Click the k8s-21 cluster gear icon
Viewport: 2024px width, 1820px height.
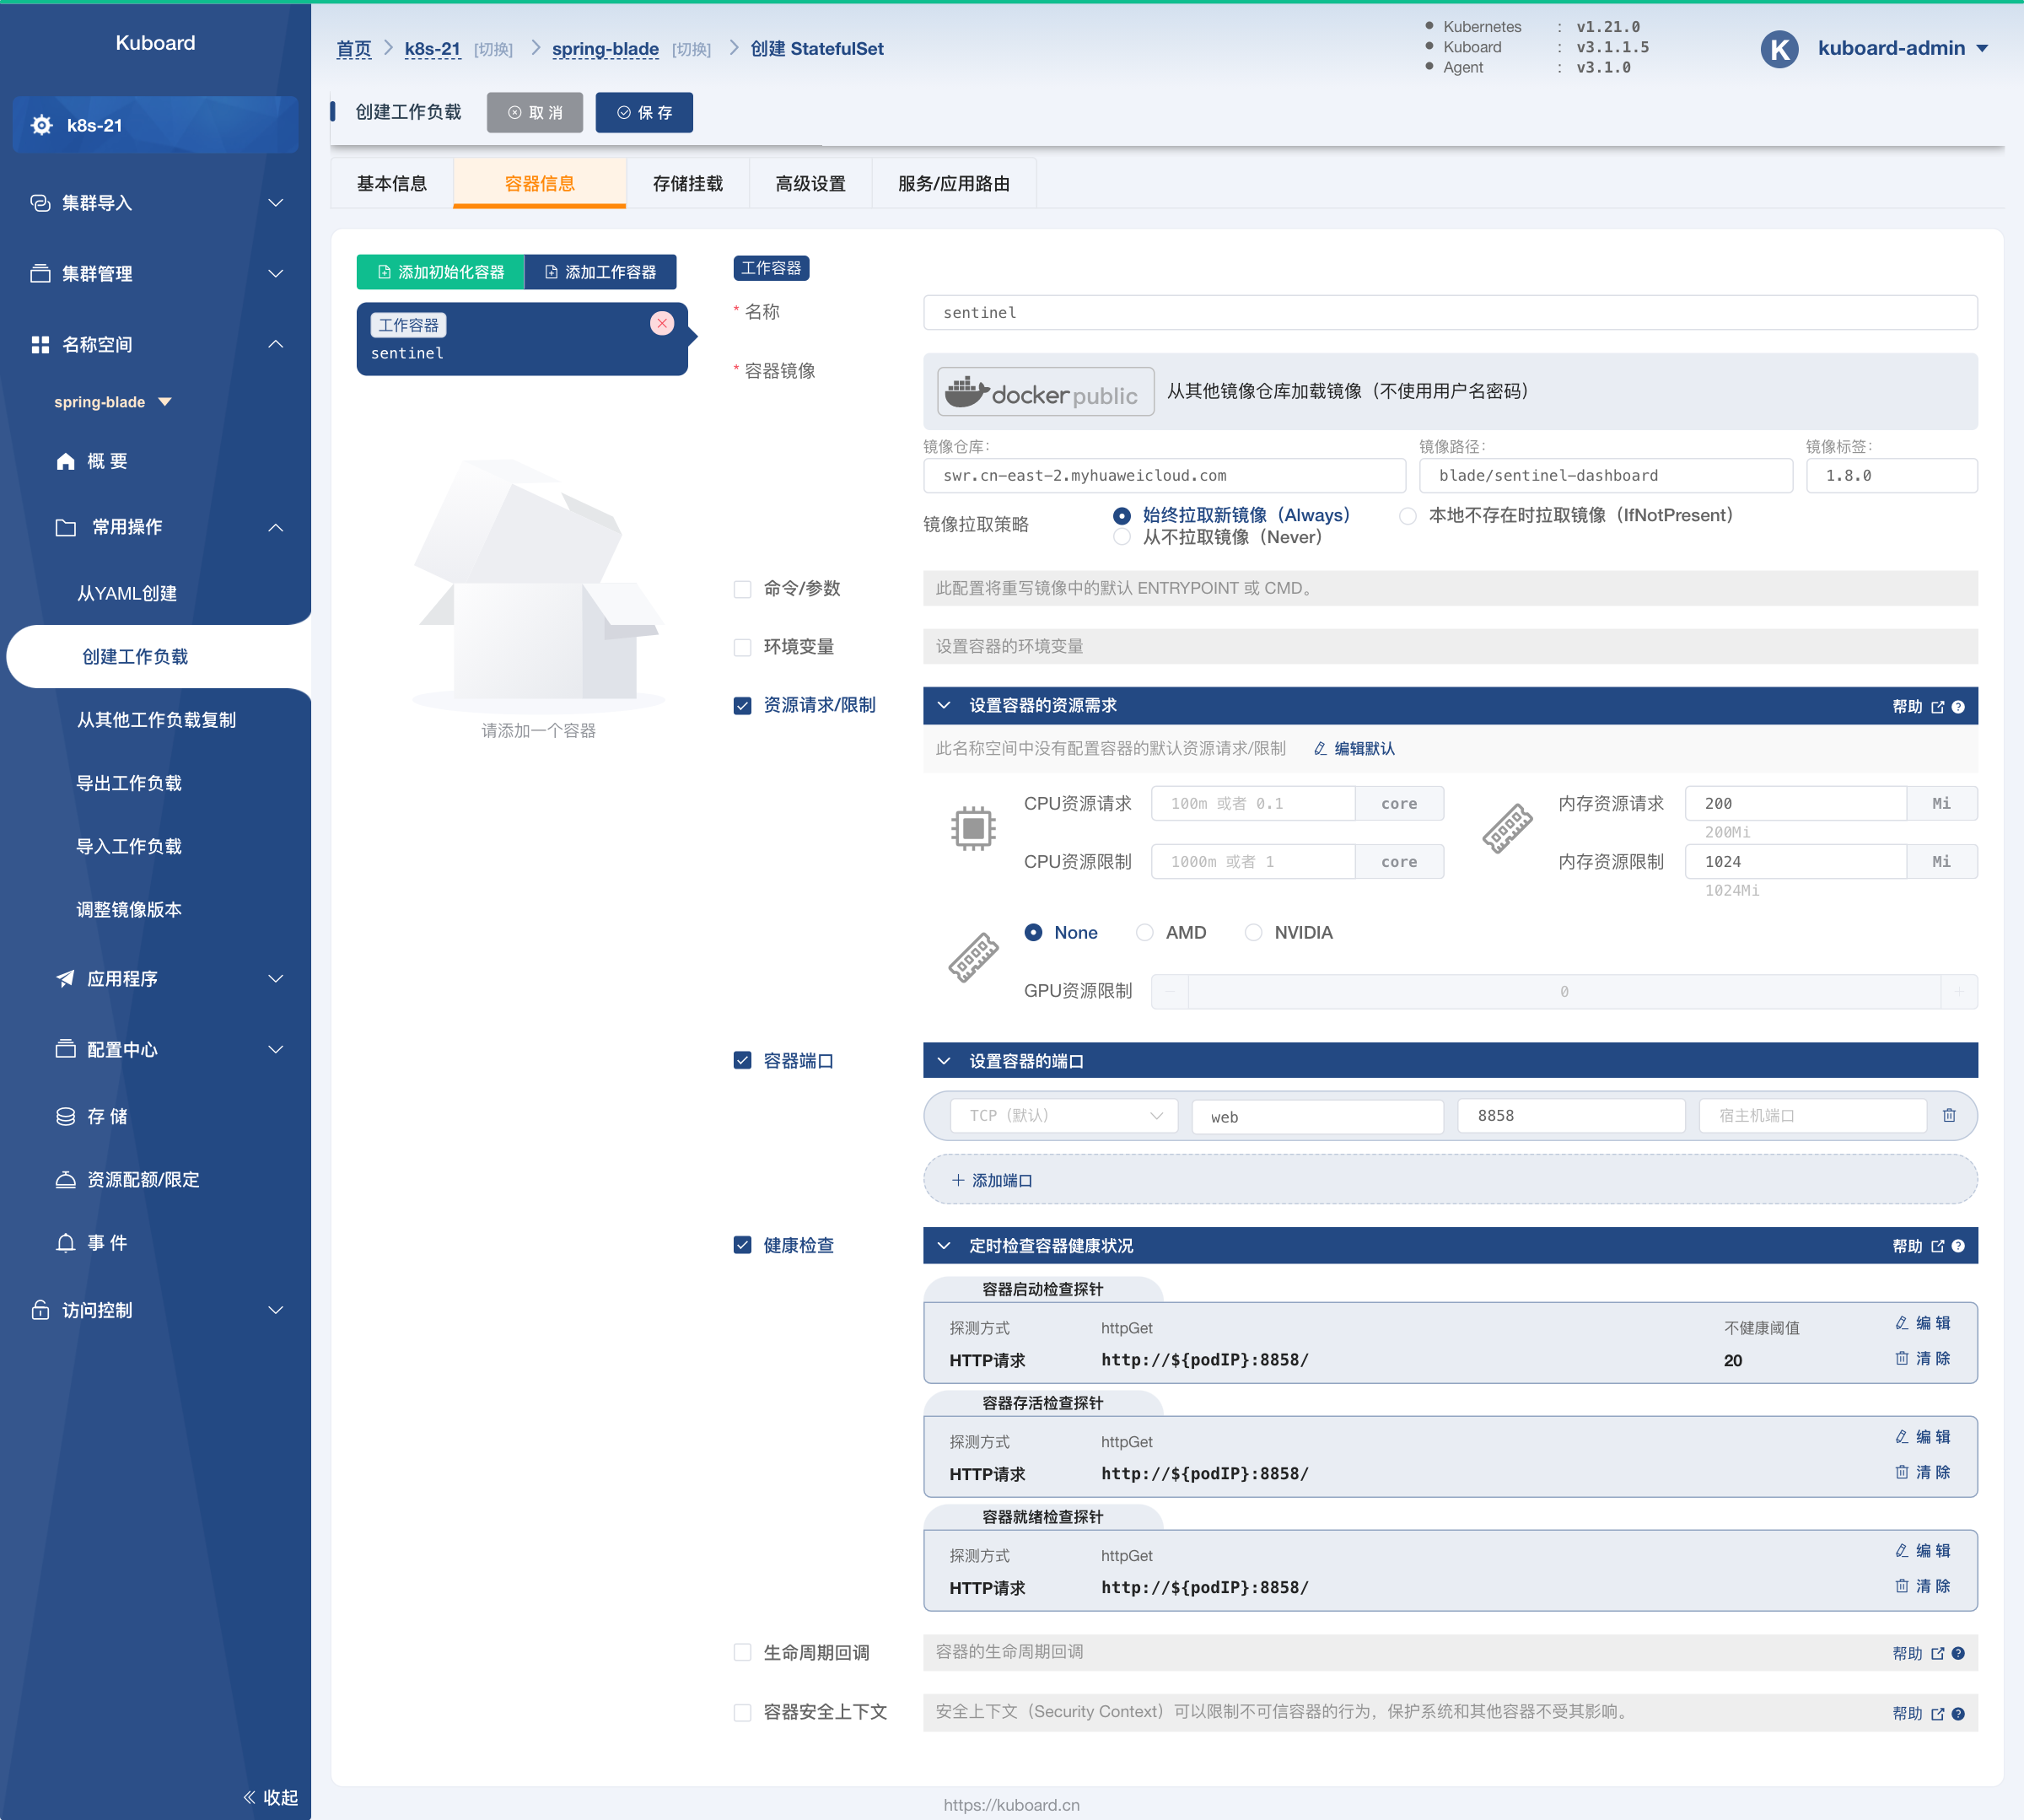point(41,125)
